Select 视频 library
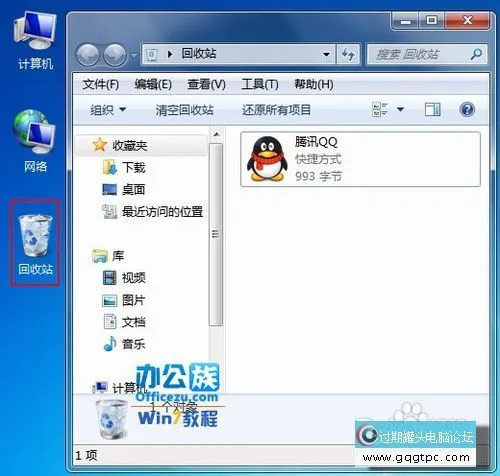Viewport: 500px width, 476px height. pos(133,278)
